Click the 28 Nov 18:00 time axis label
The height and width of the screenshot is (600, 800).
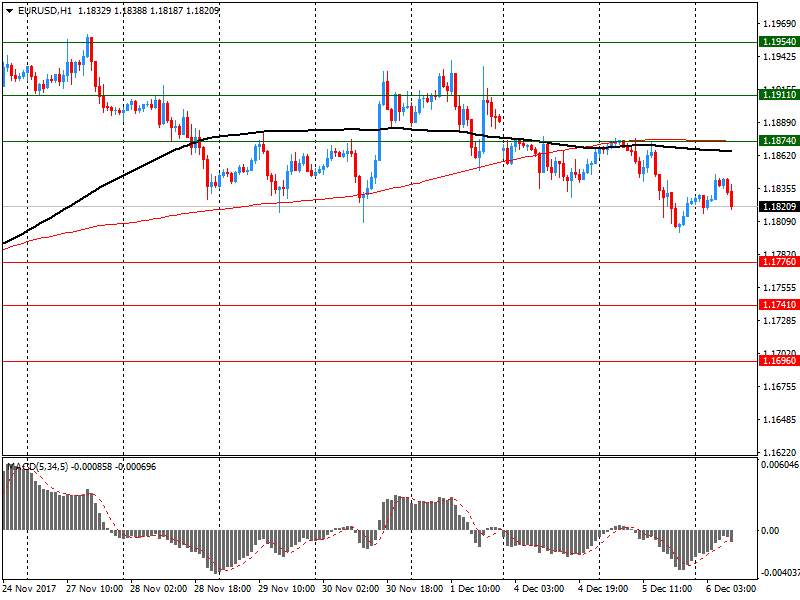[222, 589]
